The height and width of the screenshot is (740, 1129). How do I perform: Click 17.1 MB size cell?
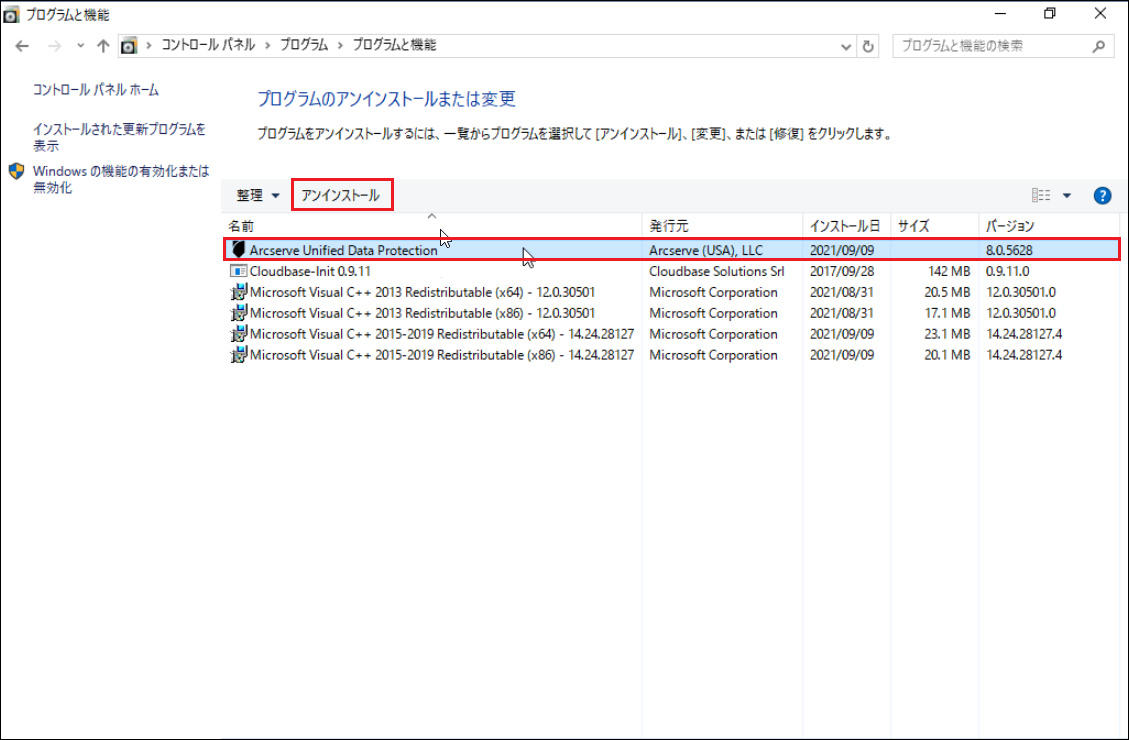point(947,313)
